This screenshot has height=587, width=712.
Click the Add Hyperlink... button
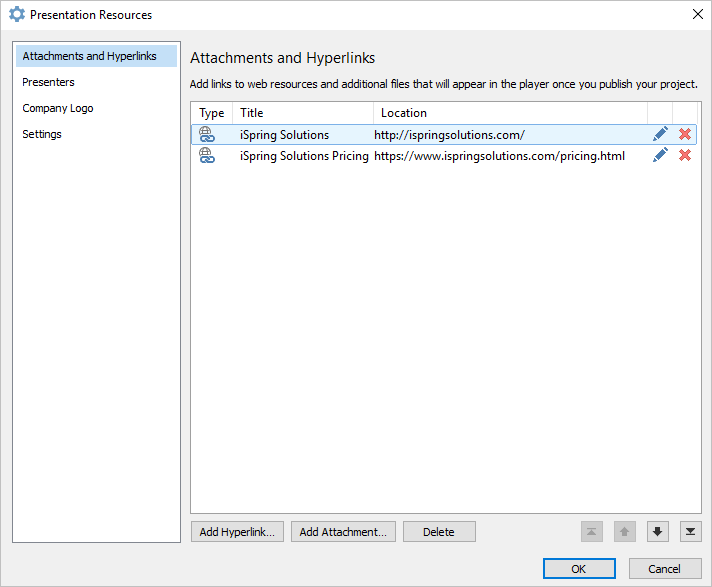237,532
